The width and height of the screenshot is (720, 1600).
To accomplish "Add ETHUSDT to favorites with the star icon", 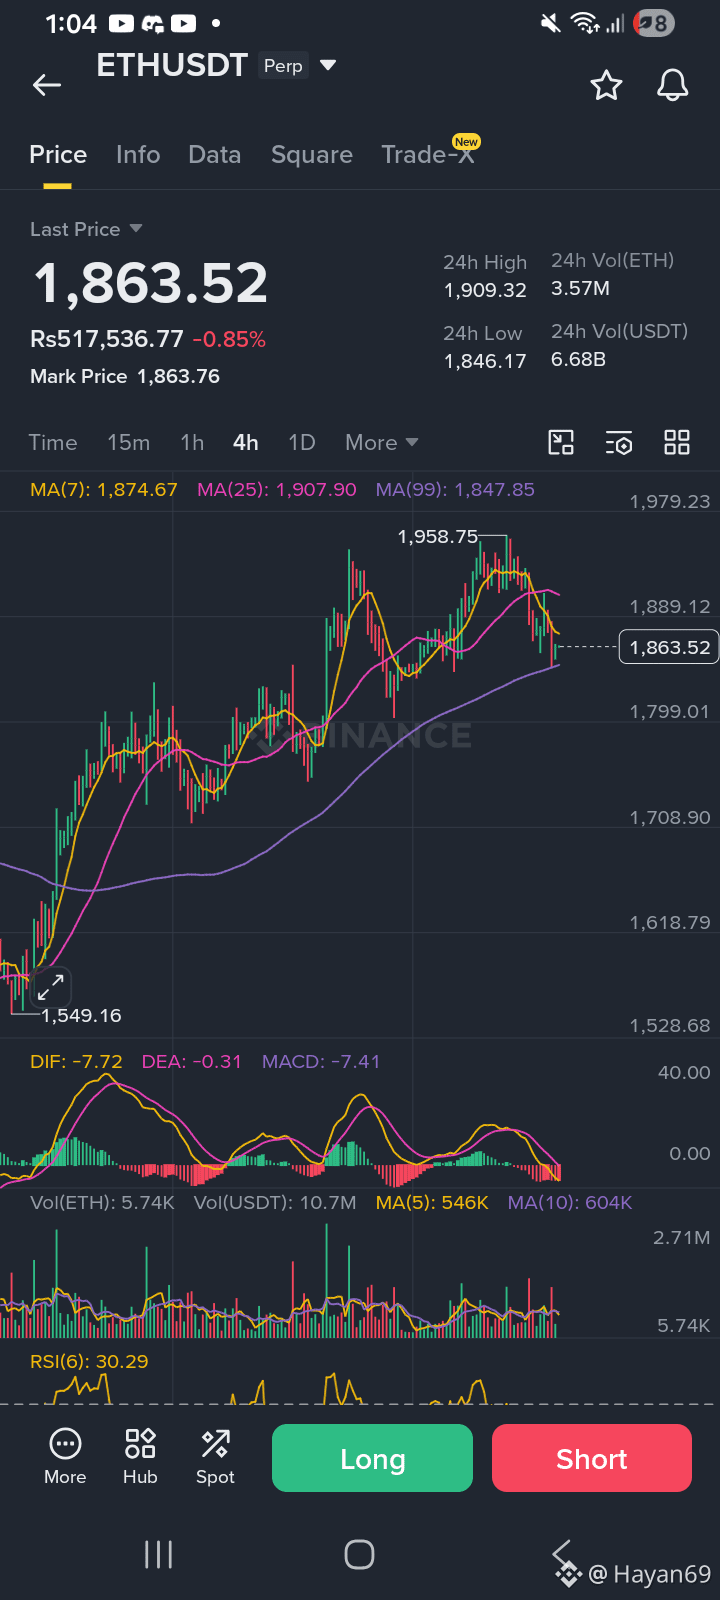I will (606, 86).
